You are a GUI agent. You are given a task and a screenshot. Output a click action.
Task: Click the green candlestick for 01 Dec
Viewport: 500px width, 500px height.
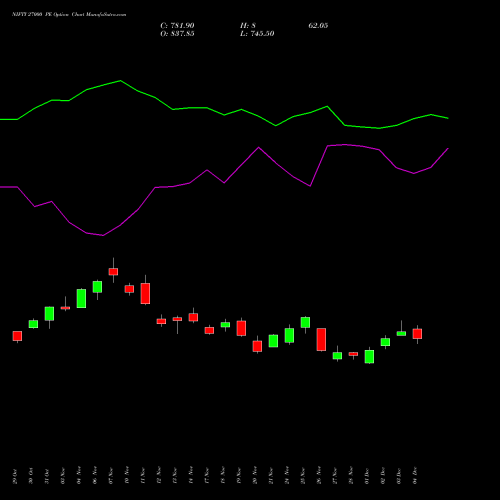point(369,356)
